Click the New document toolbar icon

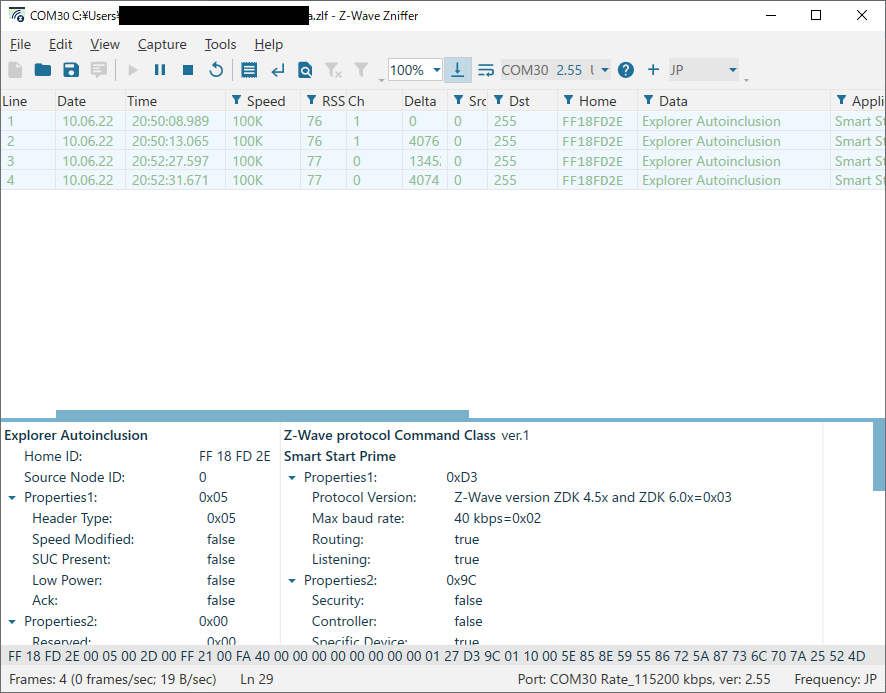click(x=15, y=70)
